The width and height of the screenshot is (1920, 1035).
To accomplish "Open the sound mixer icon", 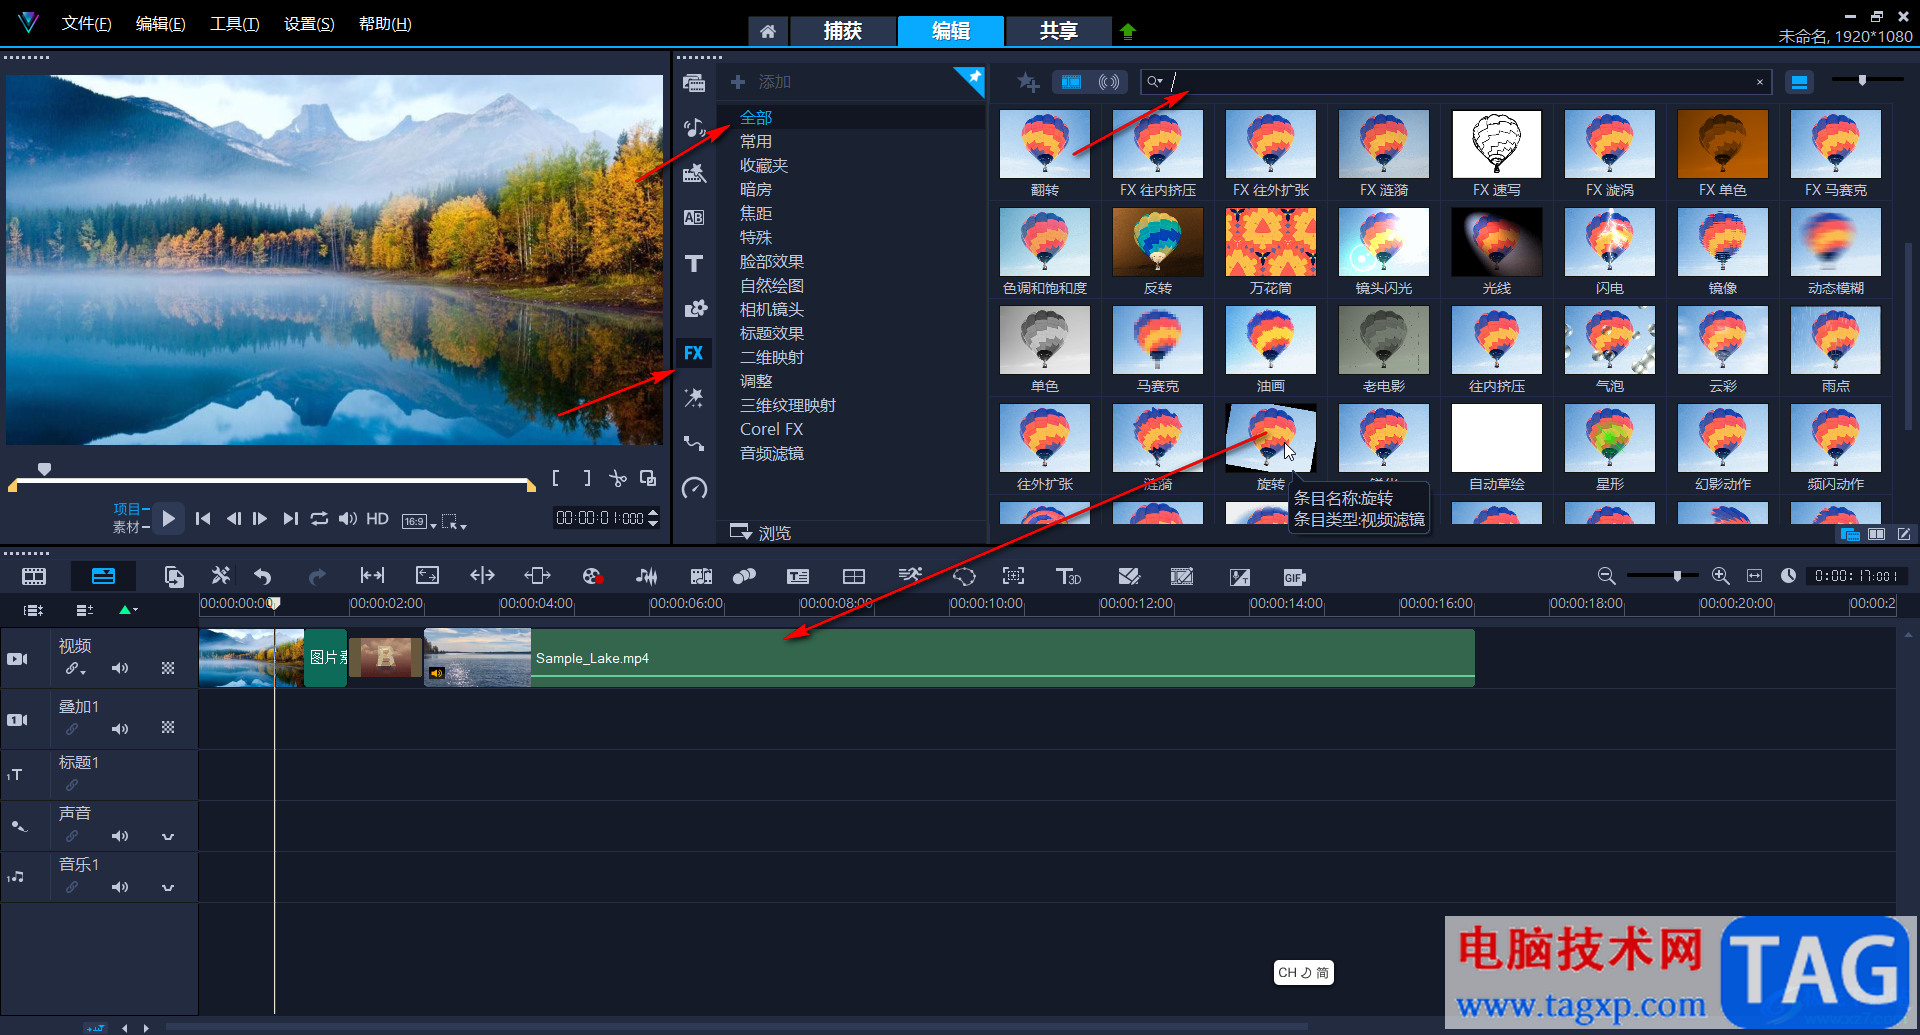I will 647,576.
